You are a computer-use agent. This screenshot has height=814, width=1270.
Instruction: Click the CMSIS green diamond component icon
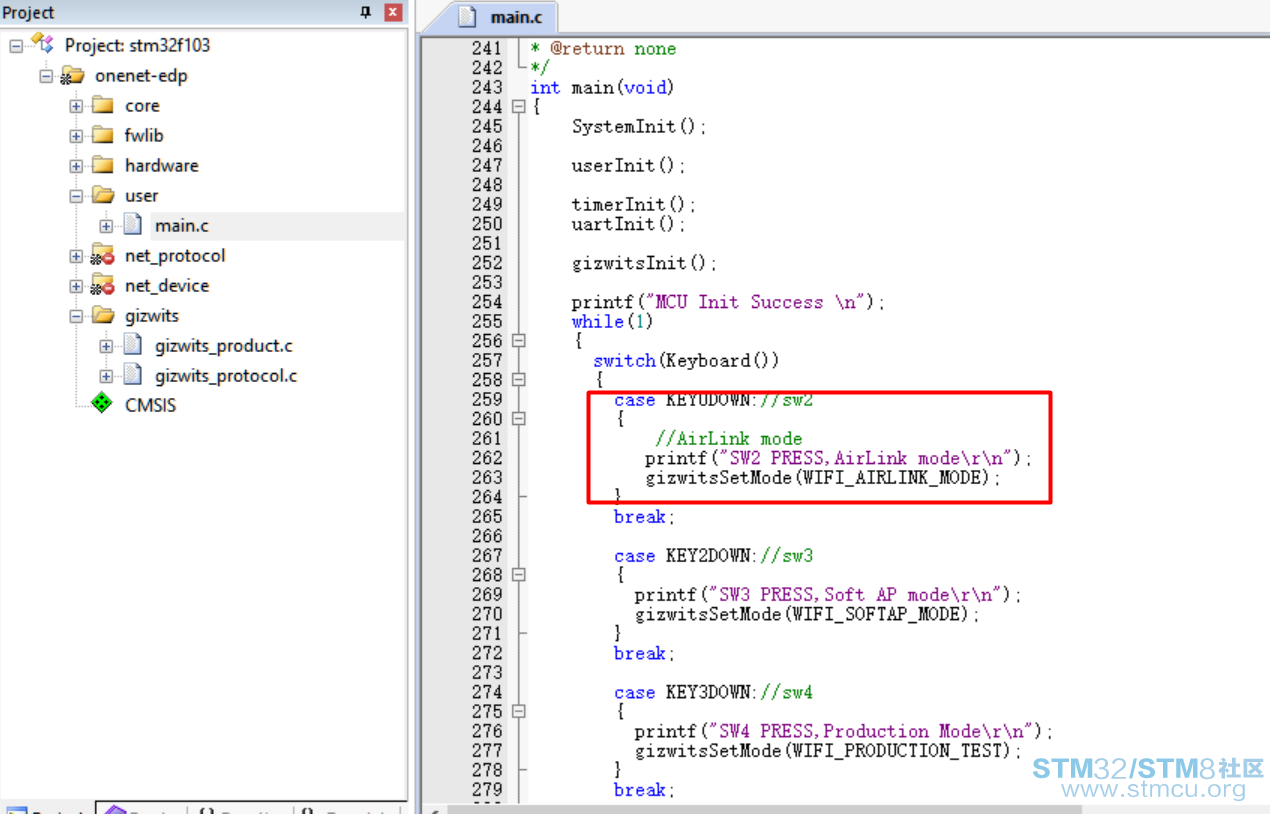tap(102, 403)
